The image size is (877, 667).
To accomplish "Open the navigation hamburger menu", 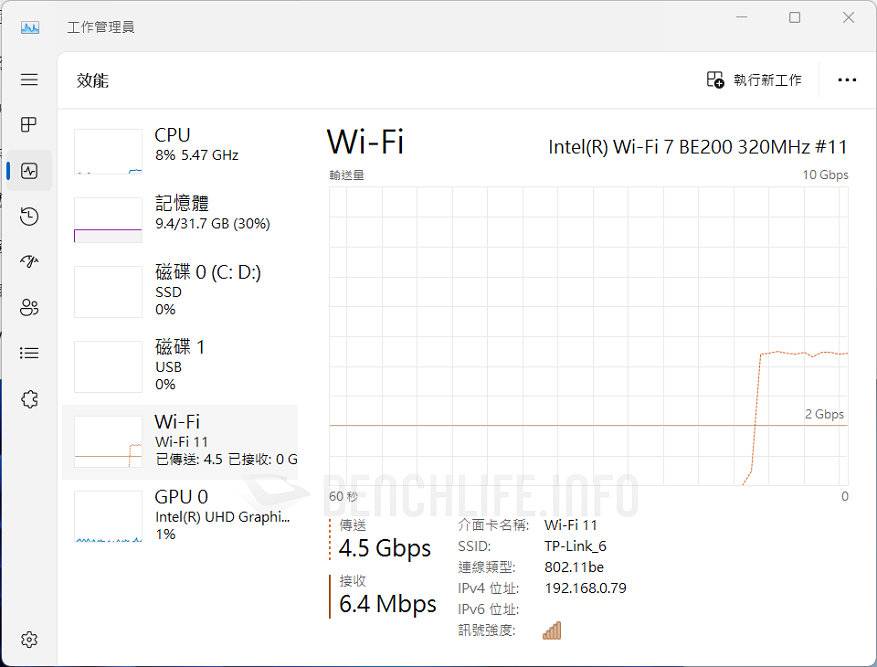I will click(29, 79).
